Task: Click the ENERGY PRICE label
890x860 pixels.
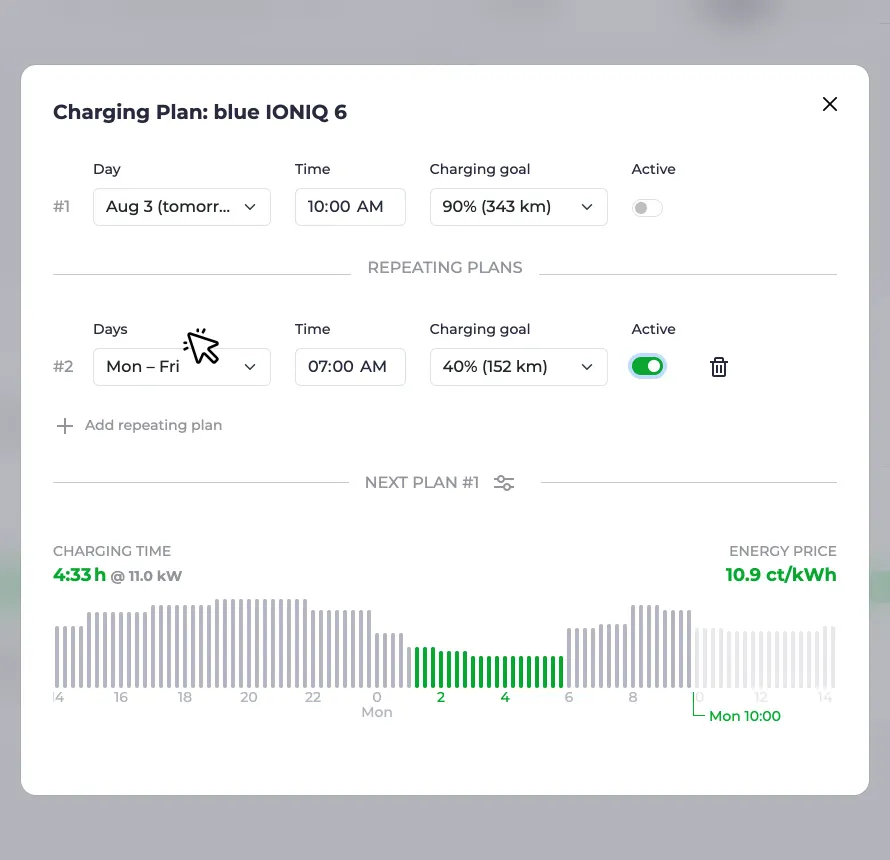Action: (x=783, y=551)
